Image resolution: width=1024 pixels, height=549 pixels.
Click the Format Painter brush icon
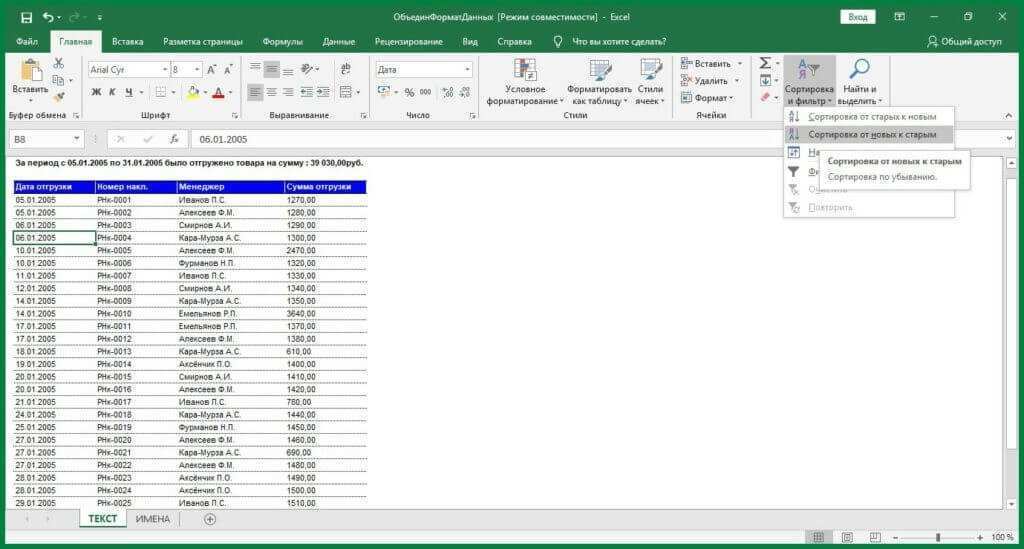coord(58,98)
